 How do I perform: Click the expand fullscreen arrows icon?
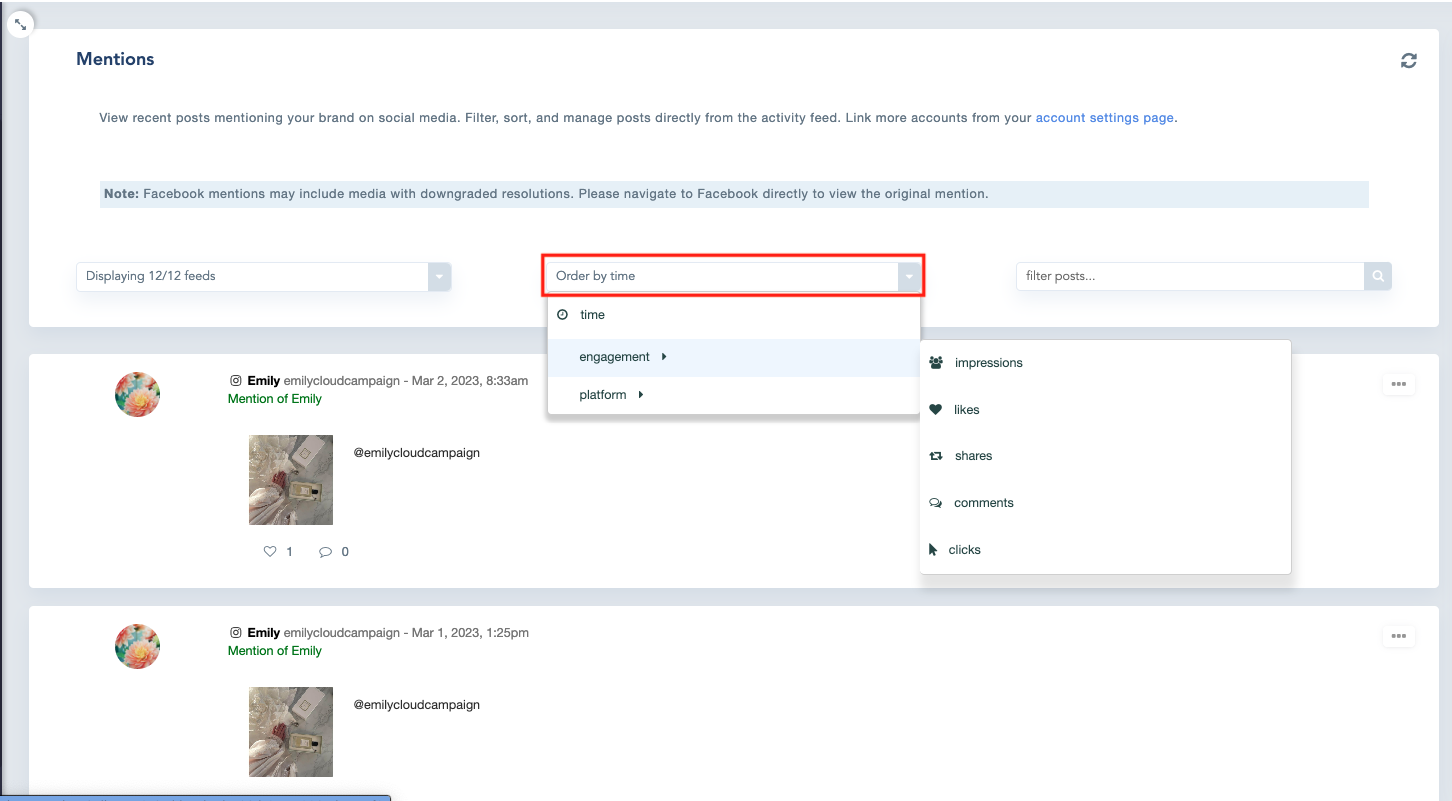(20, 24)
